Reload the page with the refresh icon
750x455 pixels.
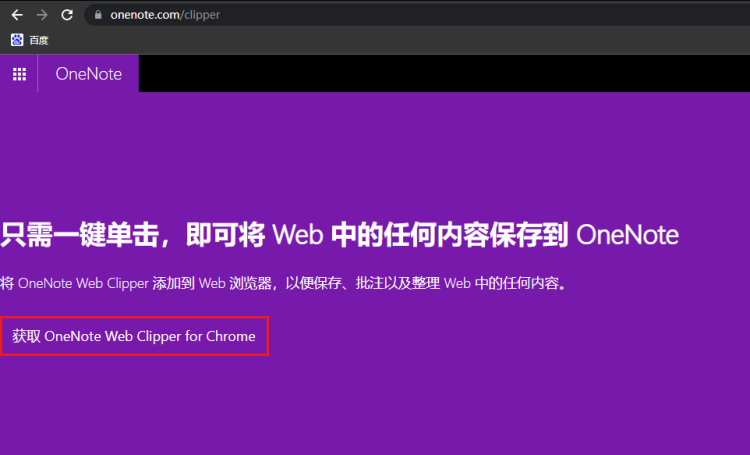[67, 15]
